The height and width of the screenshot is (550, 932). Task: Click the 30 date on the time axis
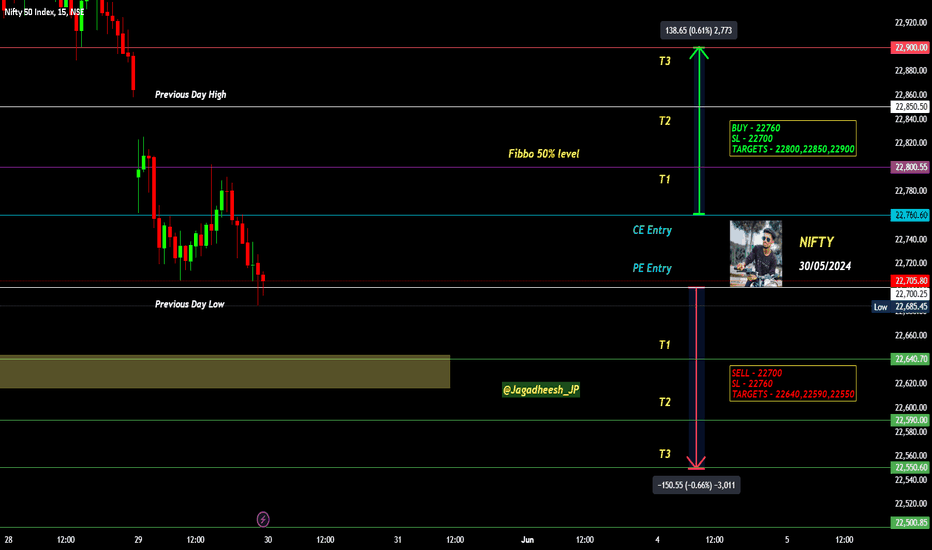coord(268,540)
